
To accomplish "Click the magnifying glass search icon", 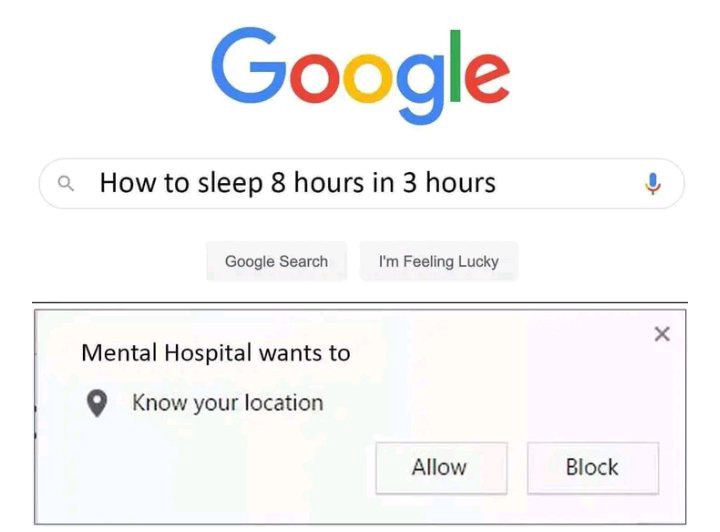I will (x=66, y=184).
